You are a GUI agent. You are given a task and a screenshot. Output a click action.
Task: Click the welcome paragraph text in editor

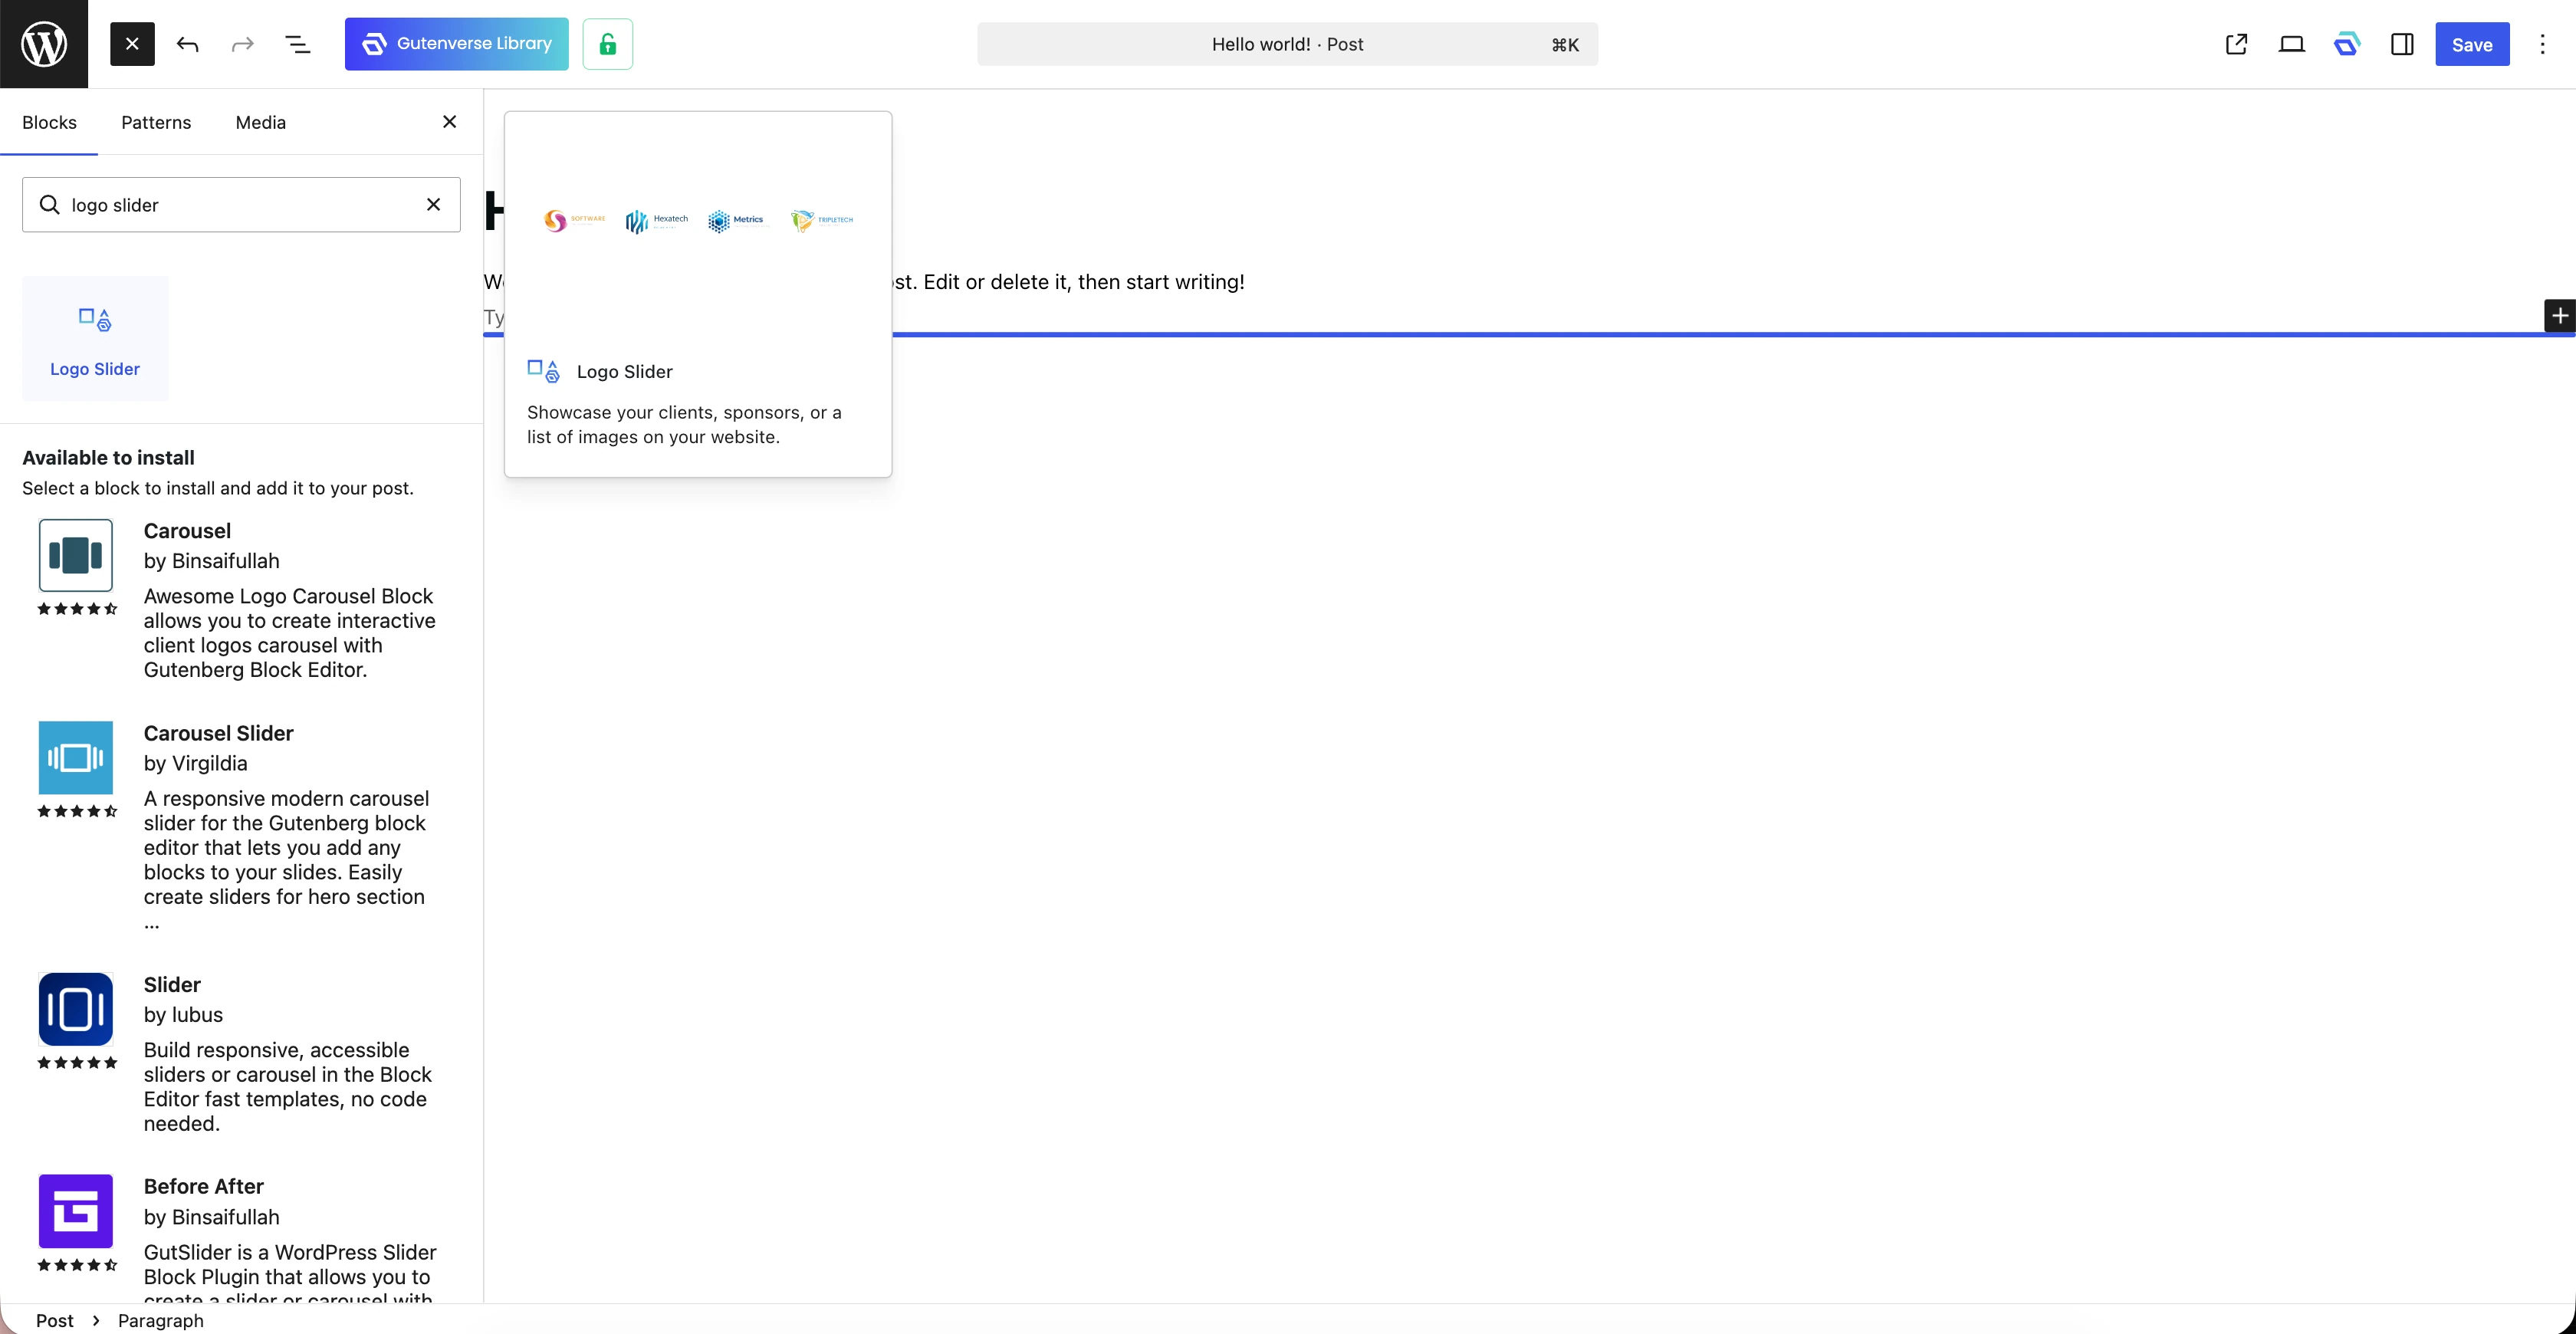(x=1068, y=282)
